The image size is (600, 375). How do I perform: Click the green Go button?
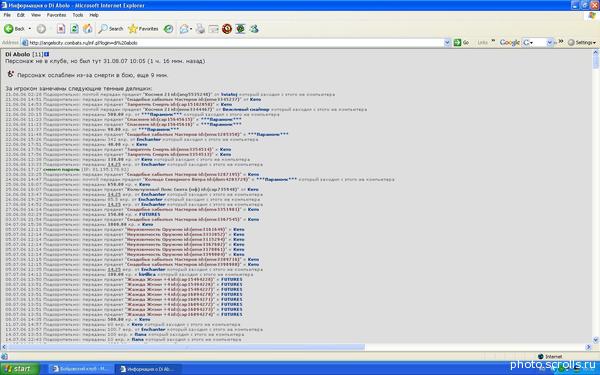coord(461,42)
